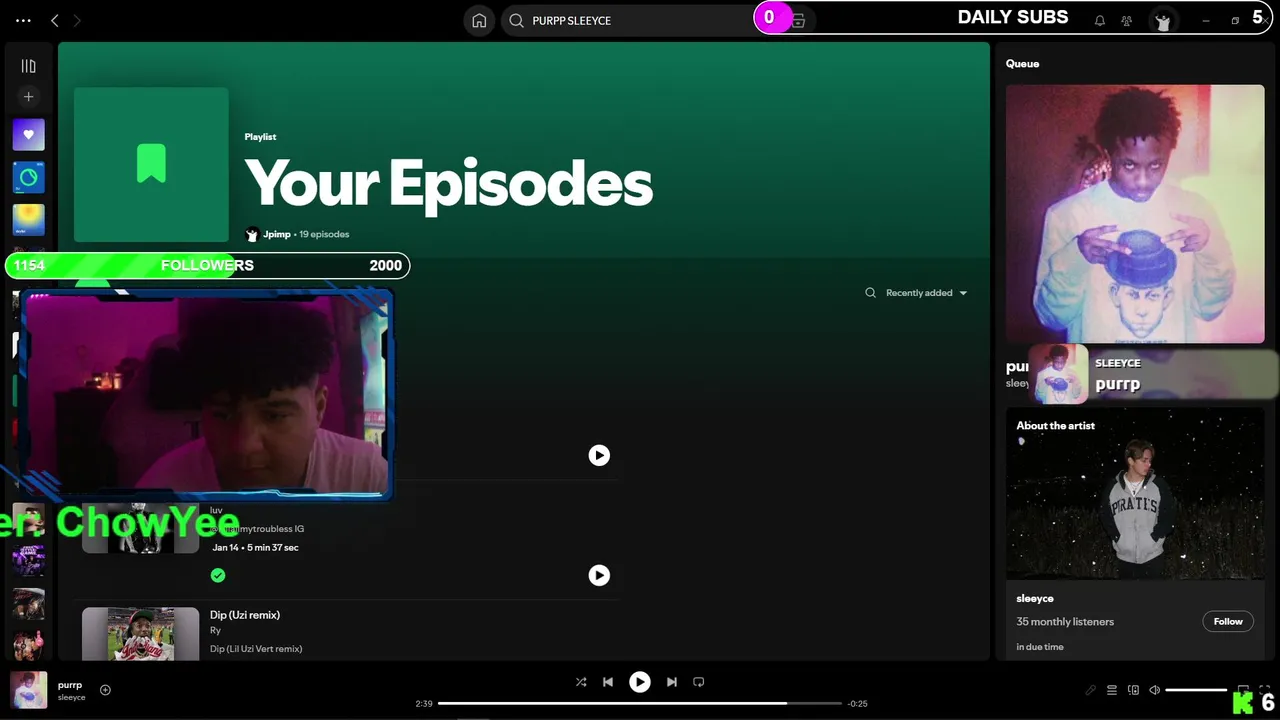Create a new playlist with plus icon
This screenshot has height=720, width=1280.
point(28,97)
